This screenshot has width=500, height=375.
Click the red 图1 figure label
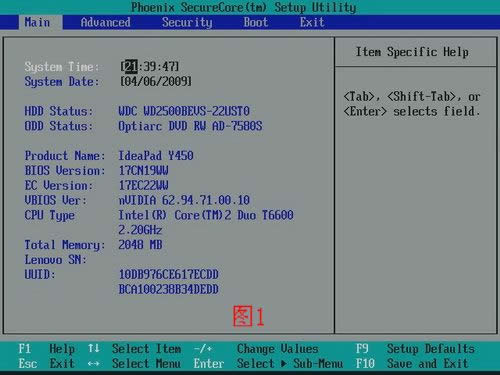[249, 316]
